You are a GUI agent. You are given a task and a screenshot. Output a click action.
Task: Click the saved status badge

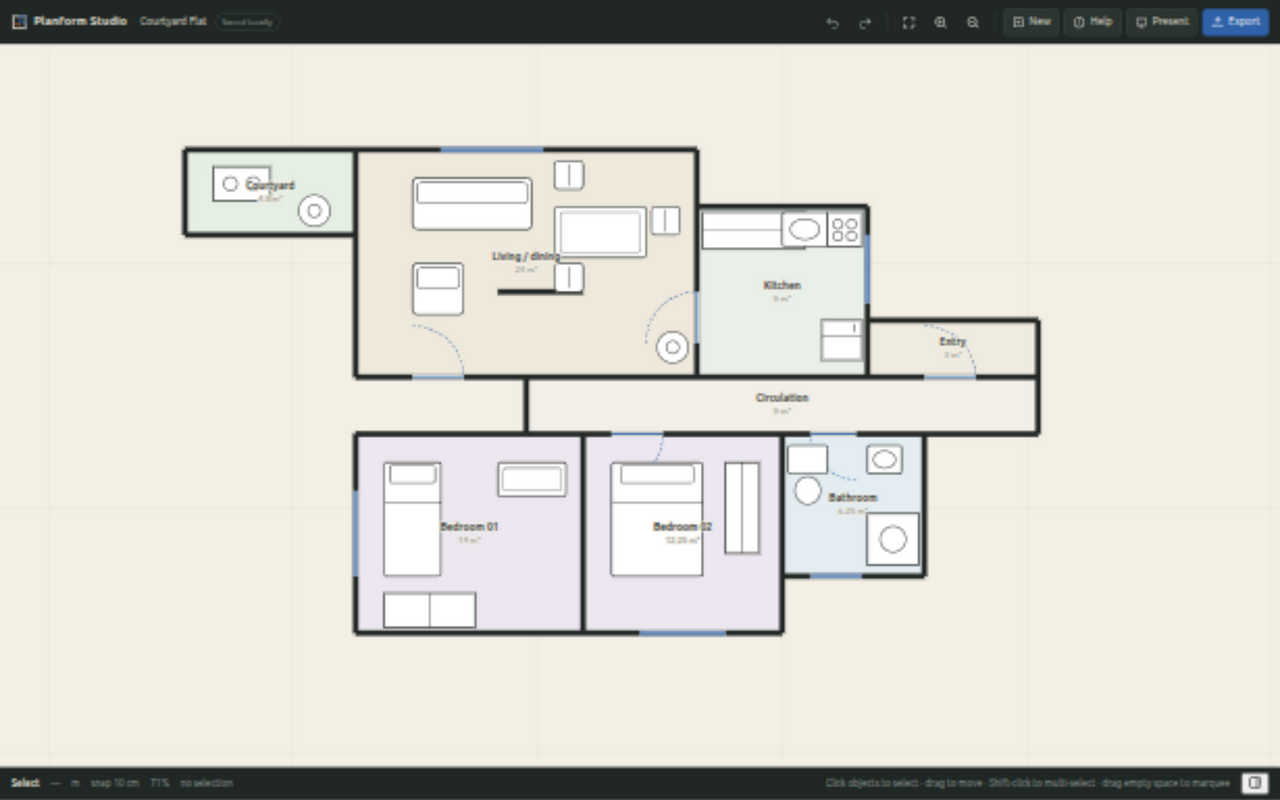point(247,22)
